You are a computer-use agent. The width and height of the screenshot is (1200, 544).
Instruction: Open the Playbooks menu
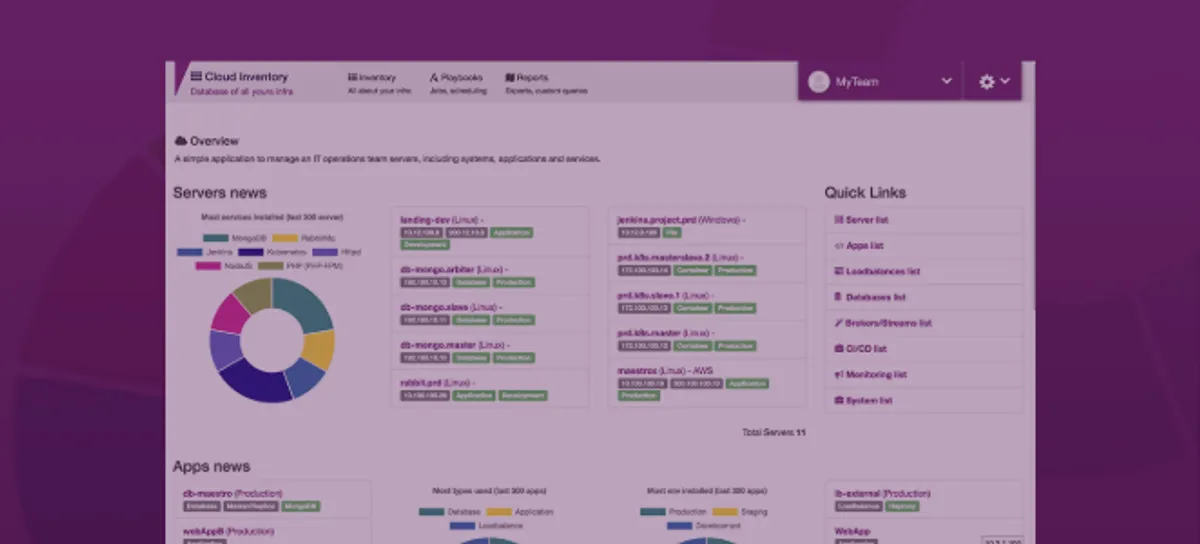click(x=456, y=77)
